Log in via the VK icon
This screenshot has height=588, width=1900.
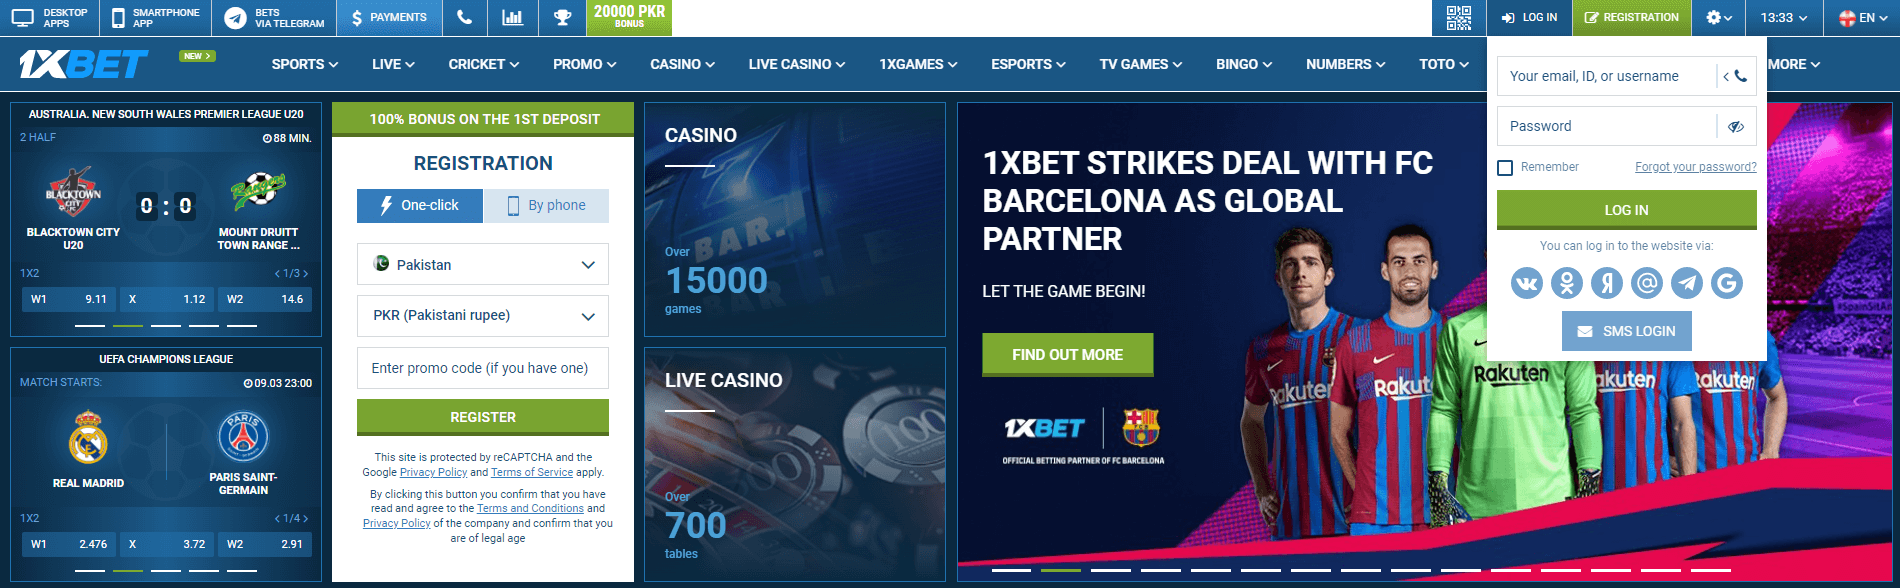click(x=1527, y=283)
